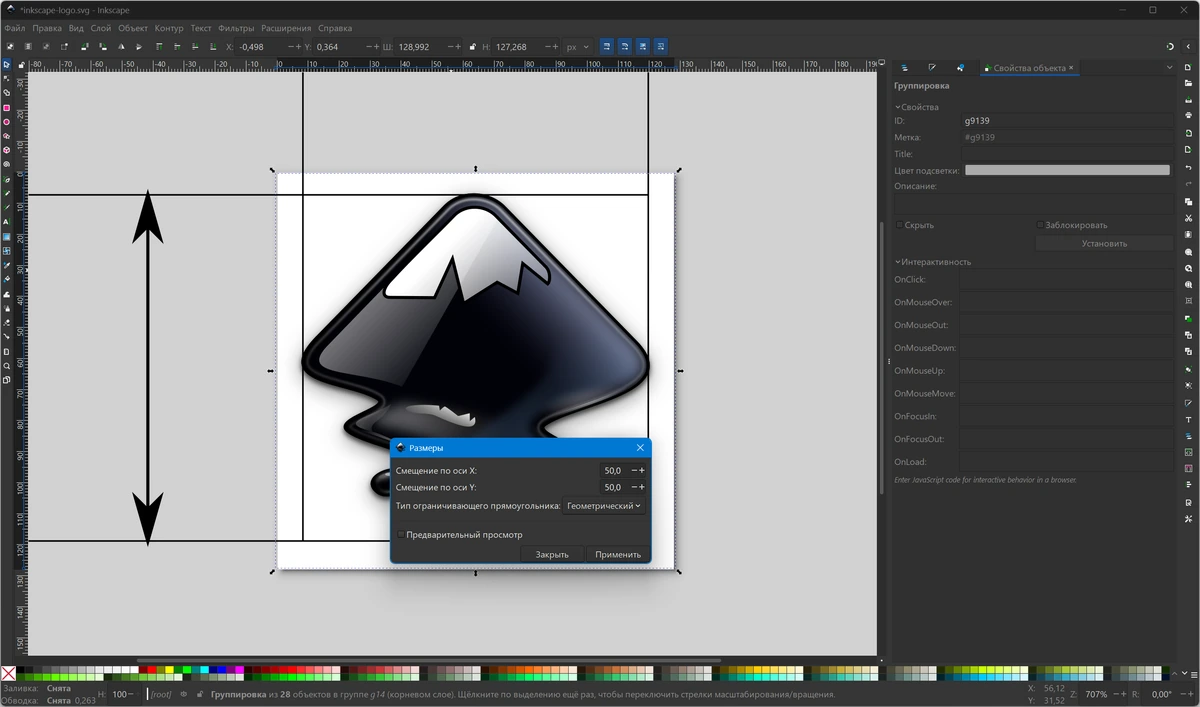Click the Select all objects icon
Screen dimensions: 1200x707
pyautogui.click(x=10, y=46)
